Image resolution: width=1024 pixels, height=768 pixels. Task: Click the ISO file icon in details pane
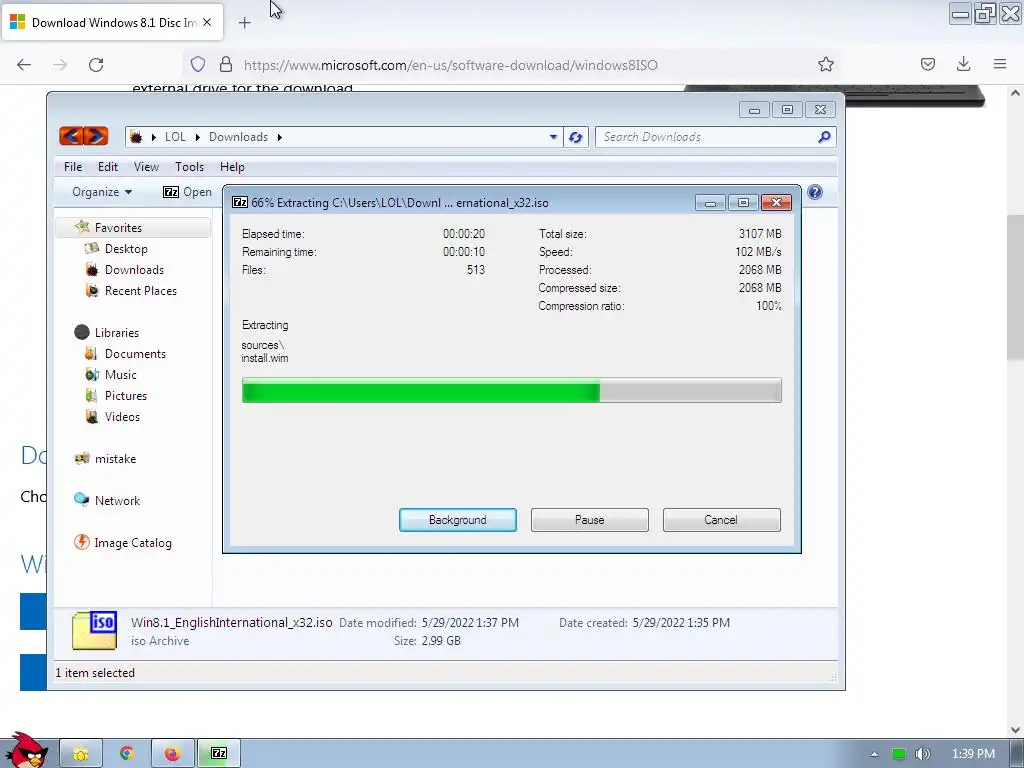95,630
